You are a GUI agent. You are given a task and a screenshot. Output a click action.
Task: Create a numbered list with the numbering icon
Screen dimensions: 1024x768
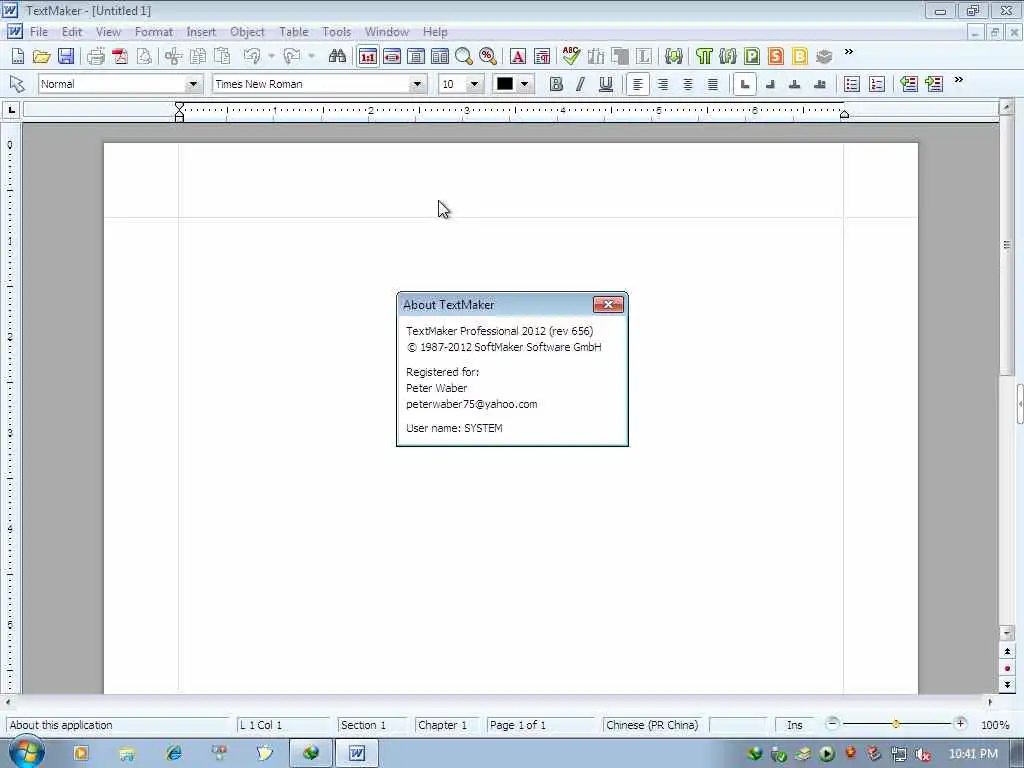[x=877, y=84]
